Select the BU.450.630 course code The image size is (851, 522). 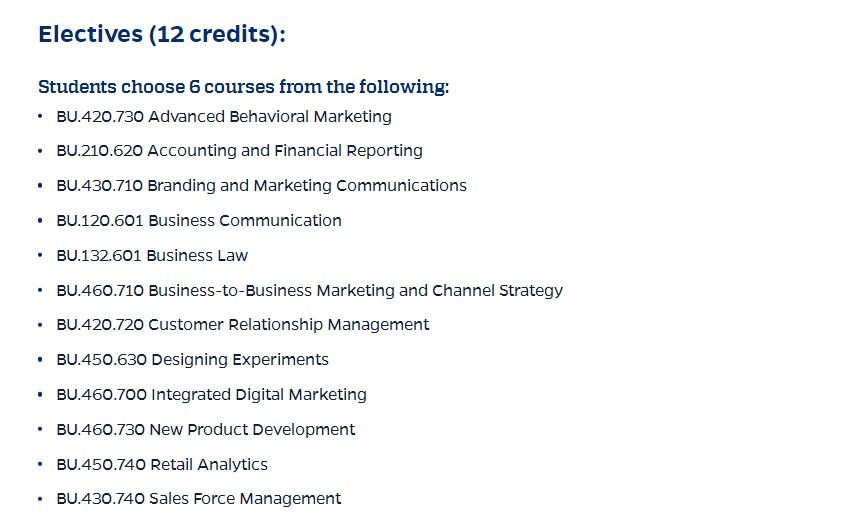(101, 360)
